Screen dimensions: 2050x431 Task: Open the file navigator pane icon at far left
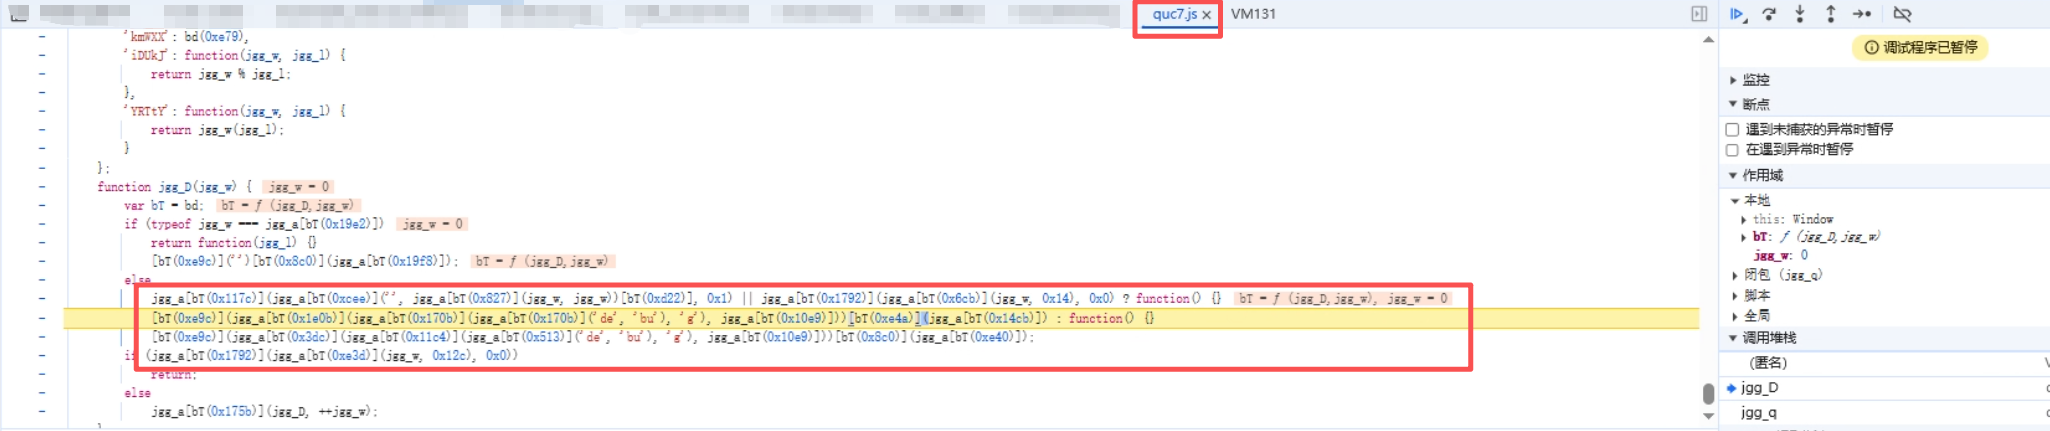[19, 14]
